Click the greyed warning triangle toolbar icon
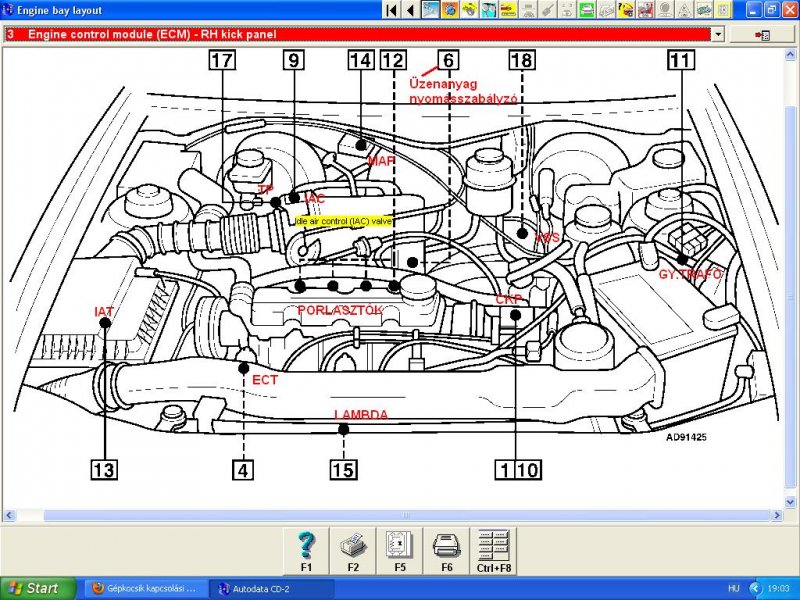Viewport: 800px width, 600px height. 684,10
